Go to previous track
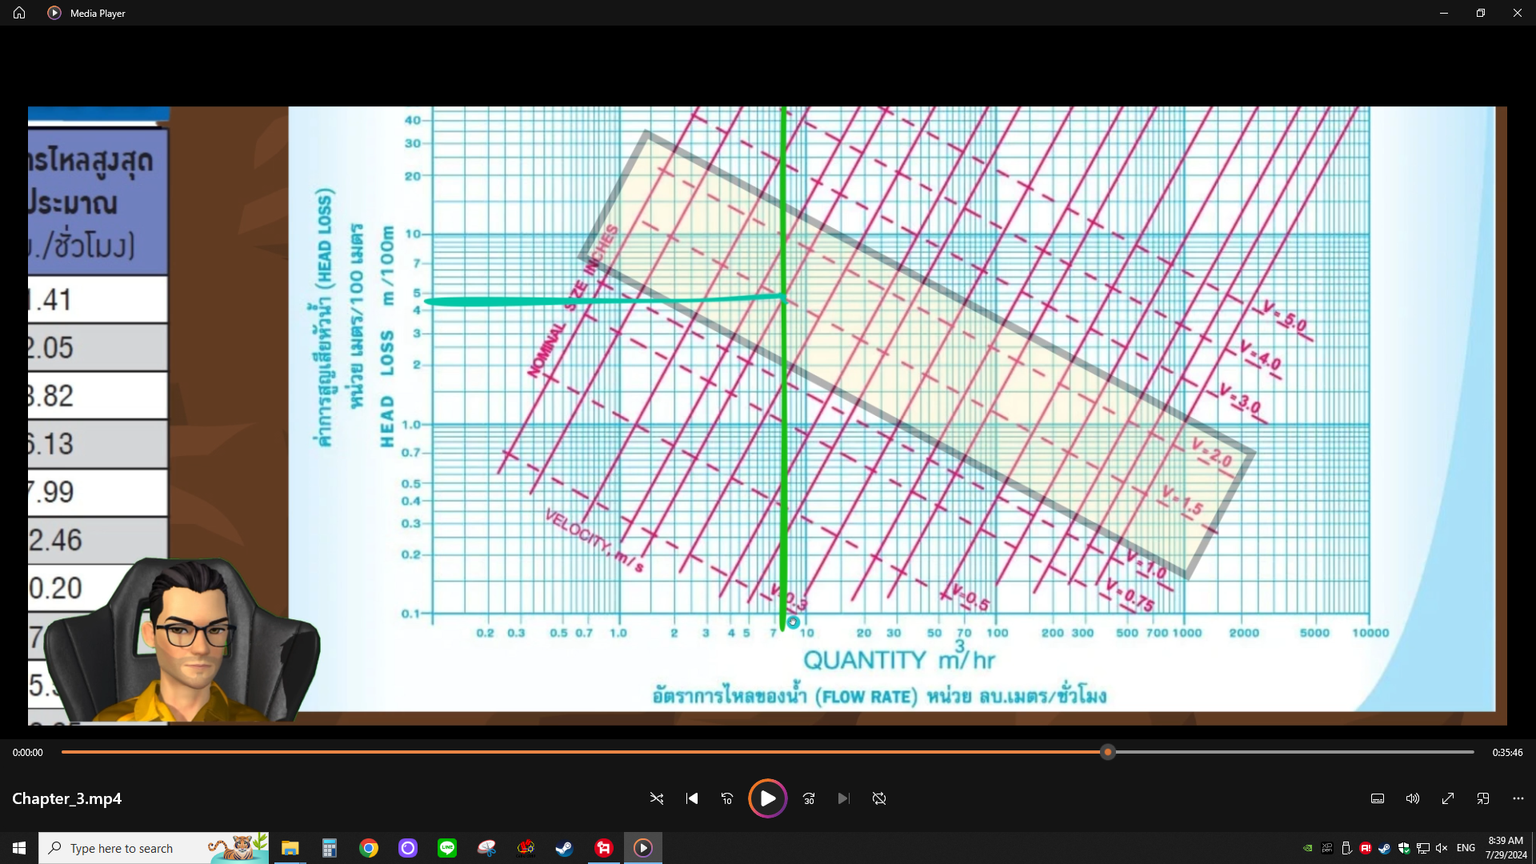Screen dimensions: 1536x864 tap(692, 798)
